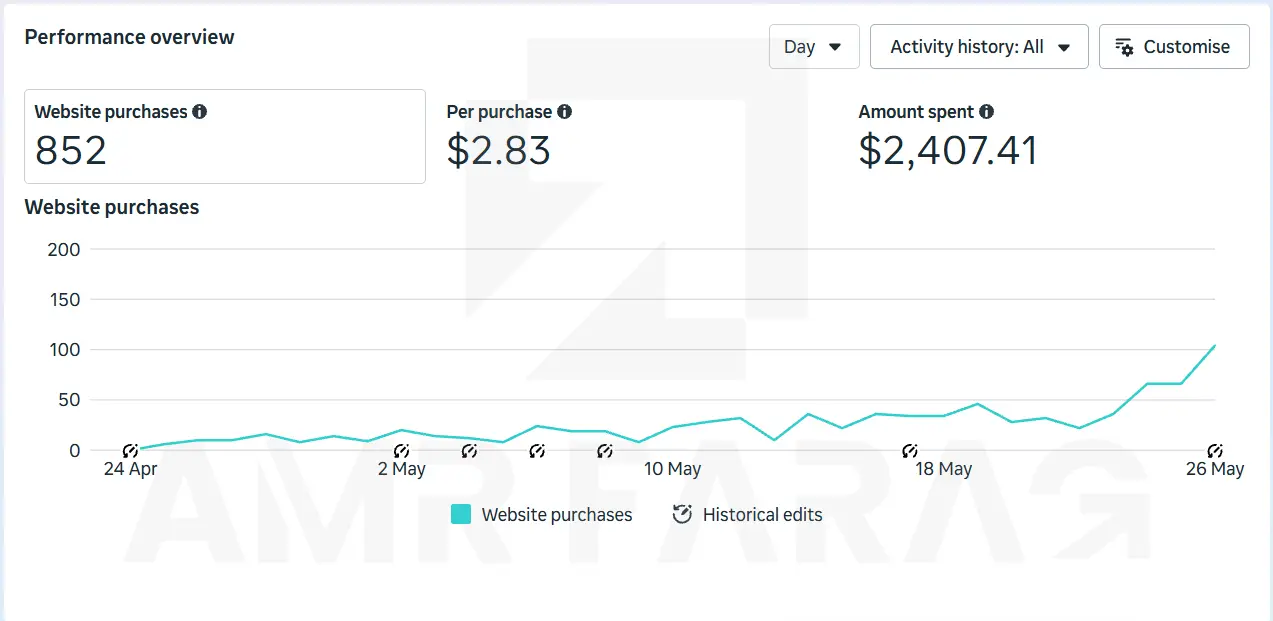Viewport: 1273px width, 621px height.
Task: Click the historical edit marker on 17 May
Action: coord(910,451)
